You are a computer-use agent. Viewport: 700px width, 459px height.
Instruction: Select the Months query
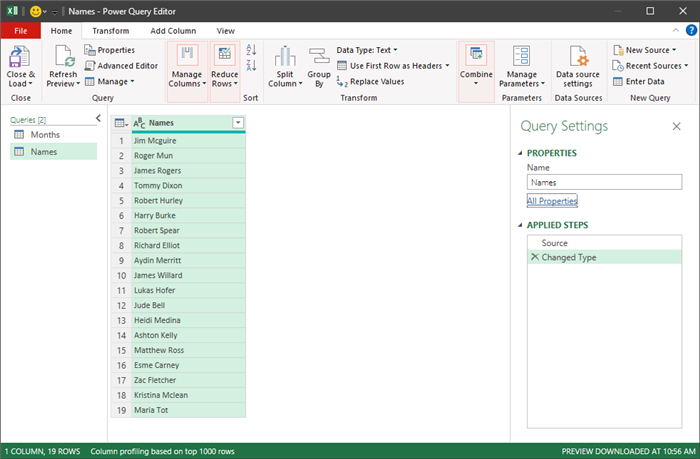[x=45, y=134]
